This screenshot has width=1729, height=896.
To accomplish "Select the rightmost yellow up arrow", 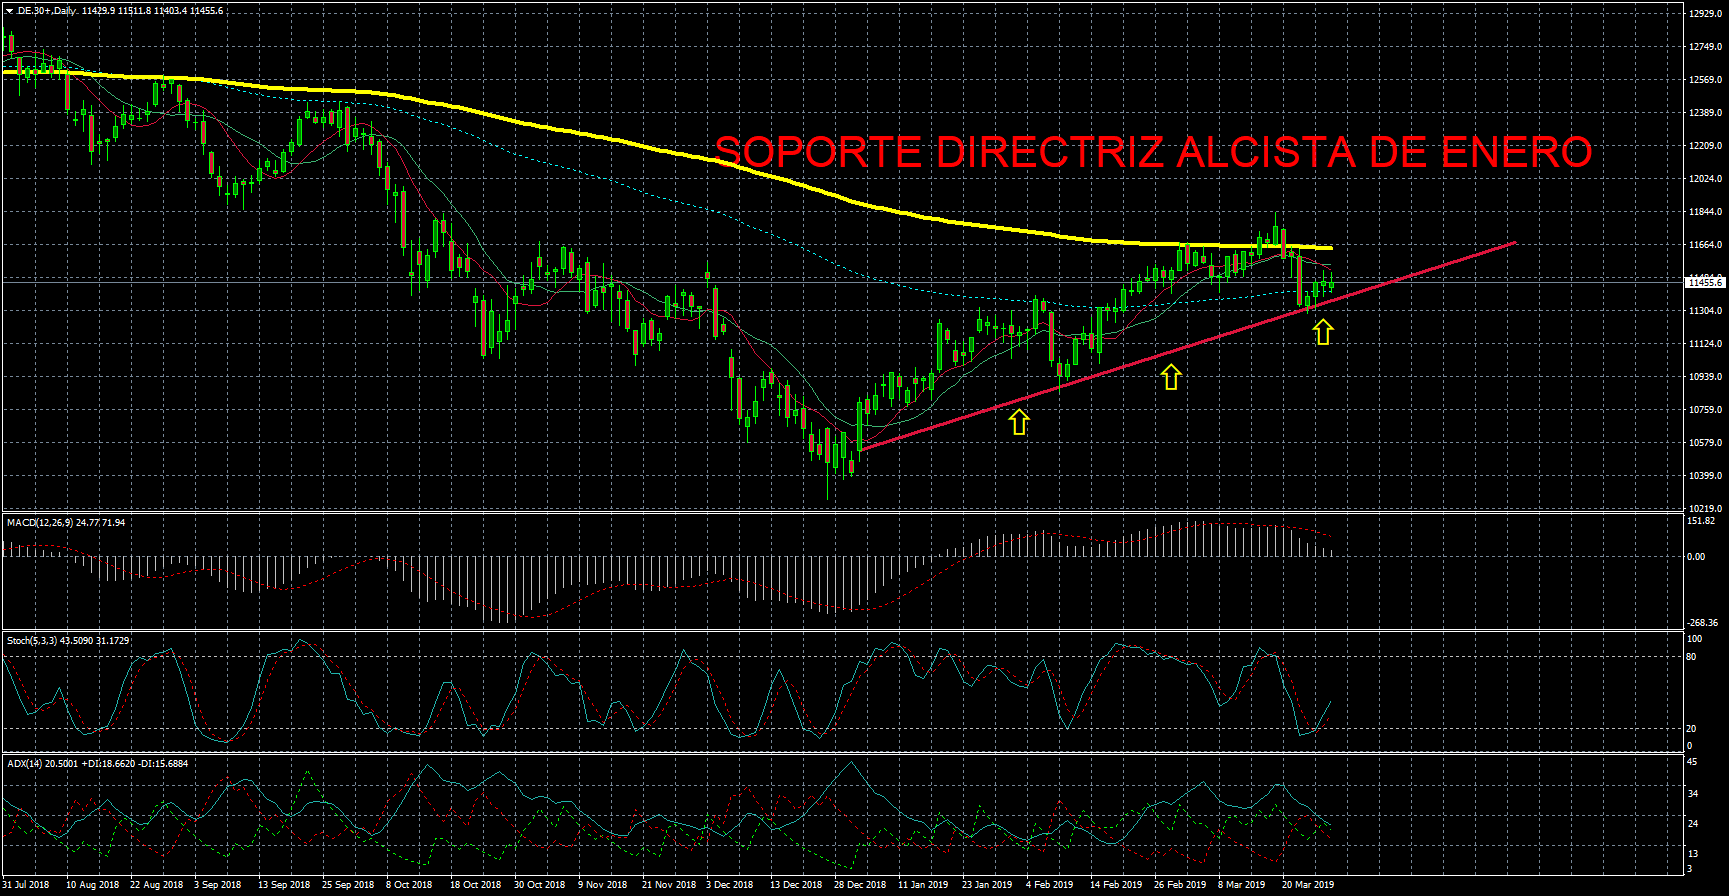I will 1323,331.
